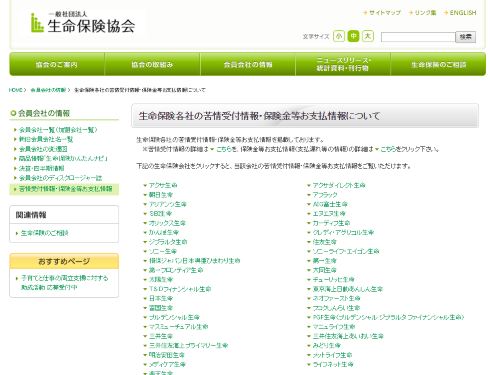Jump to 住友生命

click(324, 242)
